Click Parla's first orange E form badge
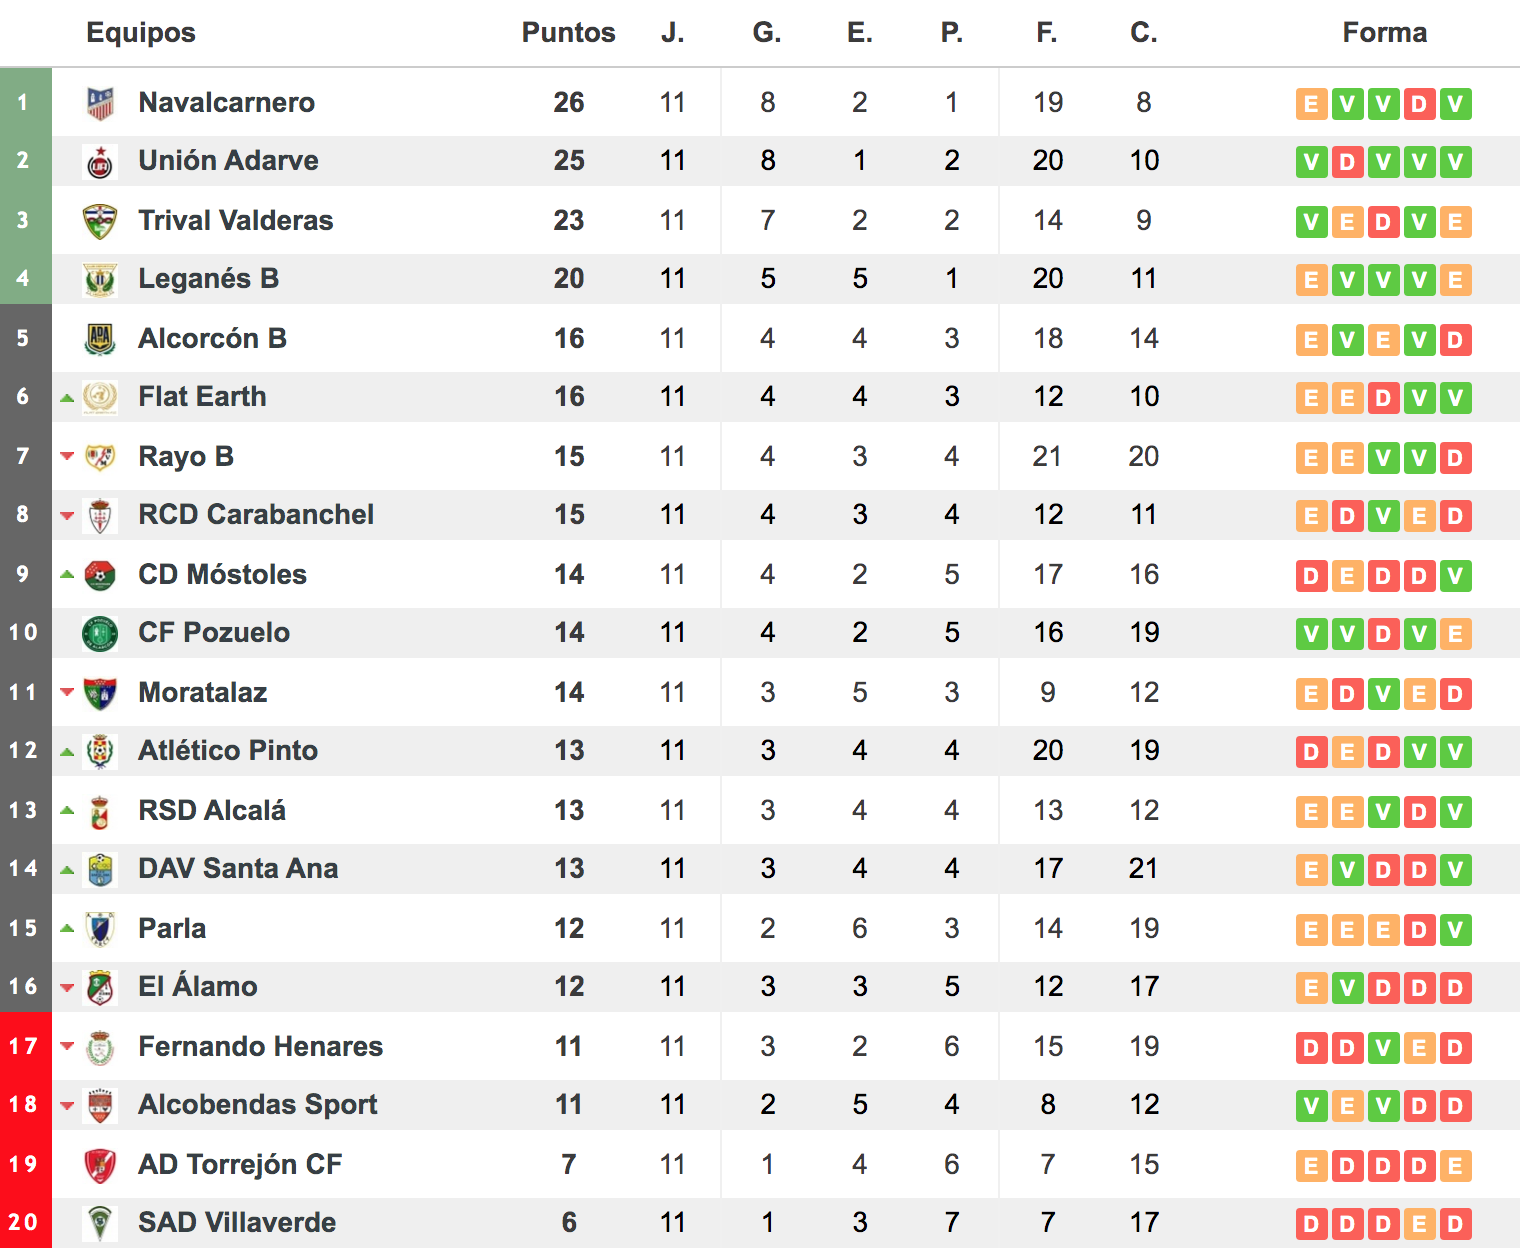The width and height of the screenshot is (1520, 1250). tap(1311, 930)
